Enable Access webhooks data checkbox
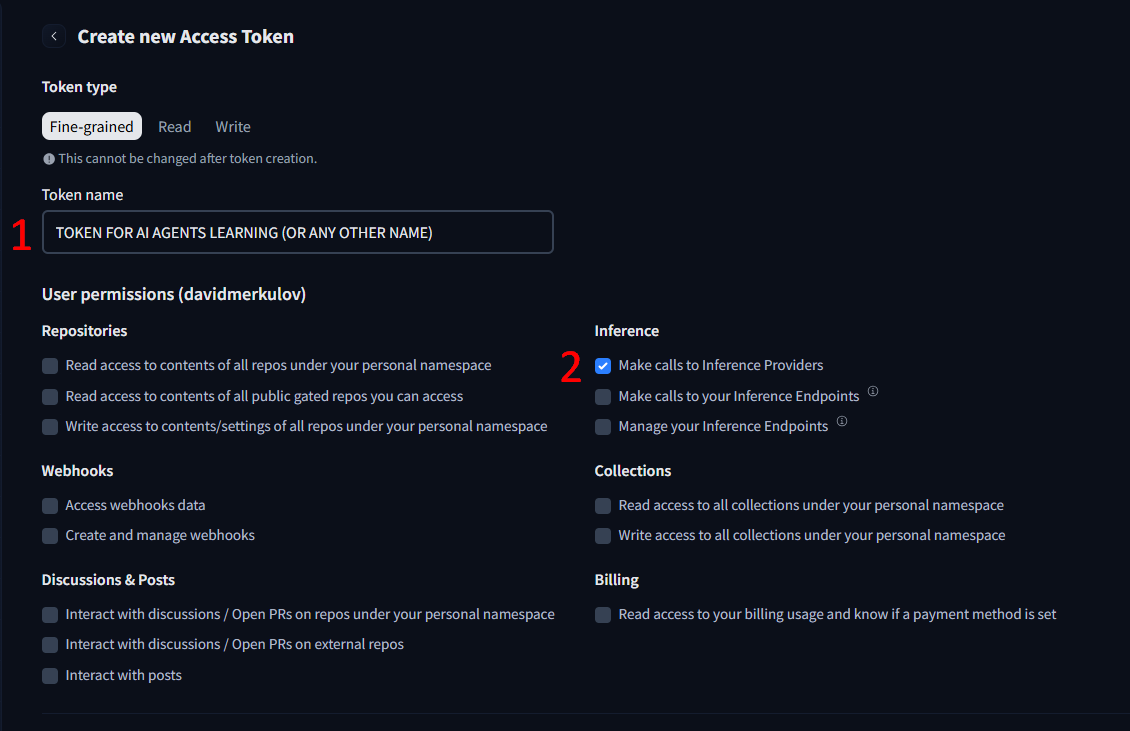The image size is (1130, 731). (50, 506)
